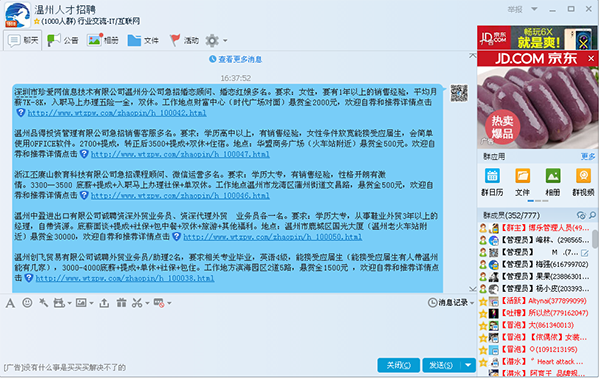Open the 公告 announcements tab
The image size is (600, 378).
(62, 40)
